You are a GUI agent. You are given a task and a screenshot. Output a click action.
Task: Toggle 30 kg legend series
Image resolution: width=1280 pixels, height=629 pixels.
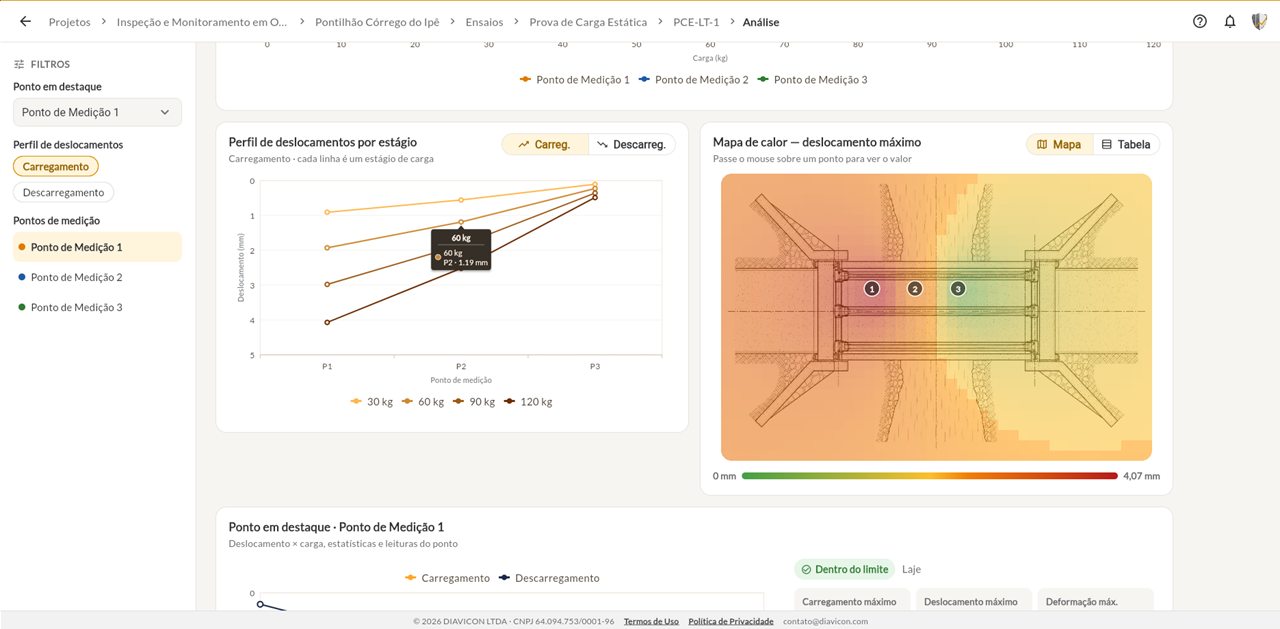click(371, 402)
